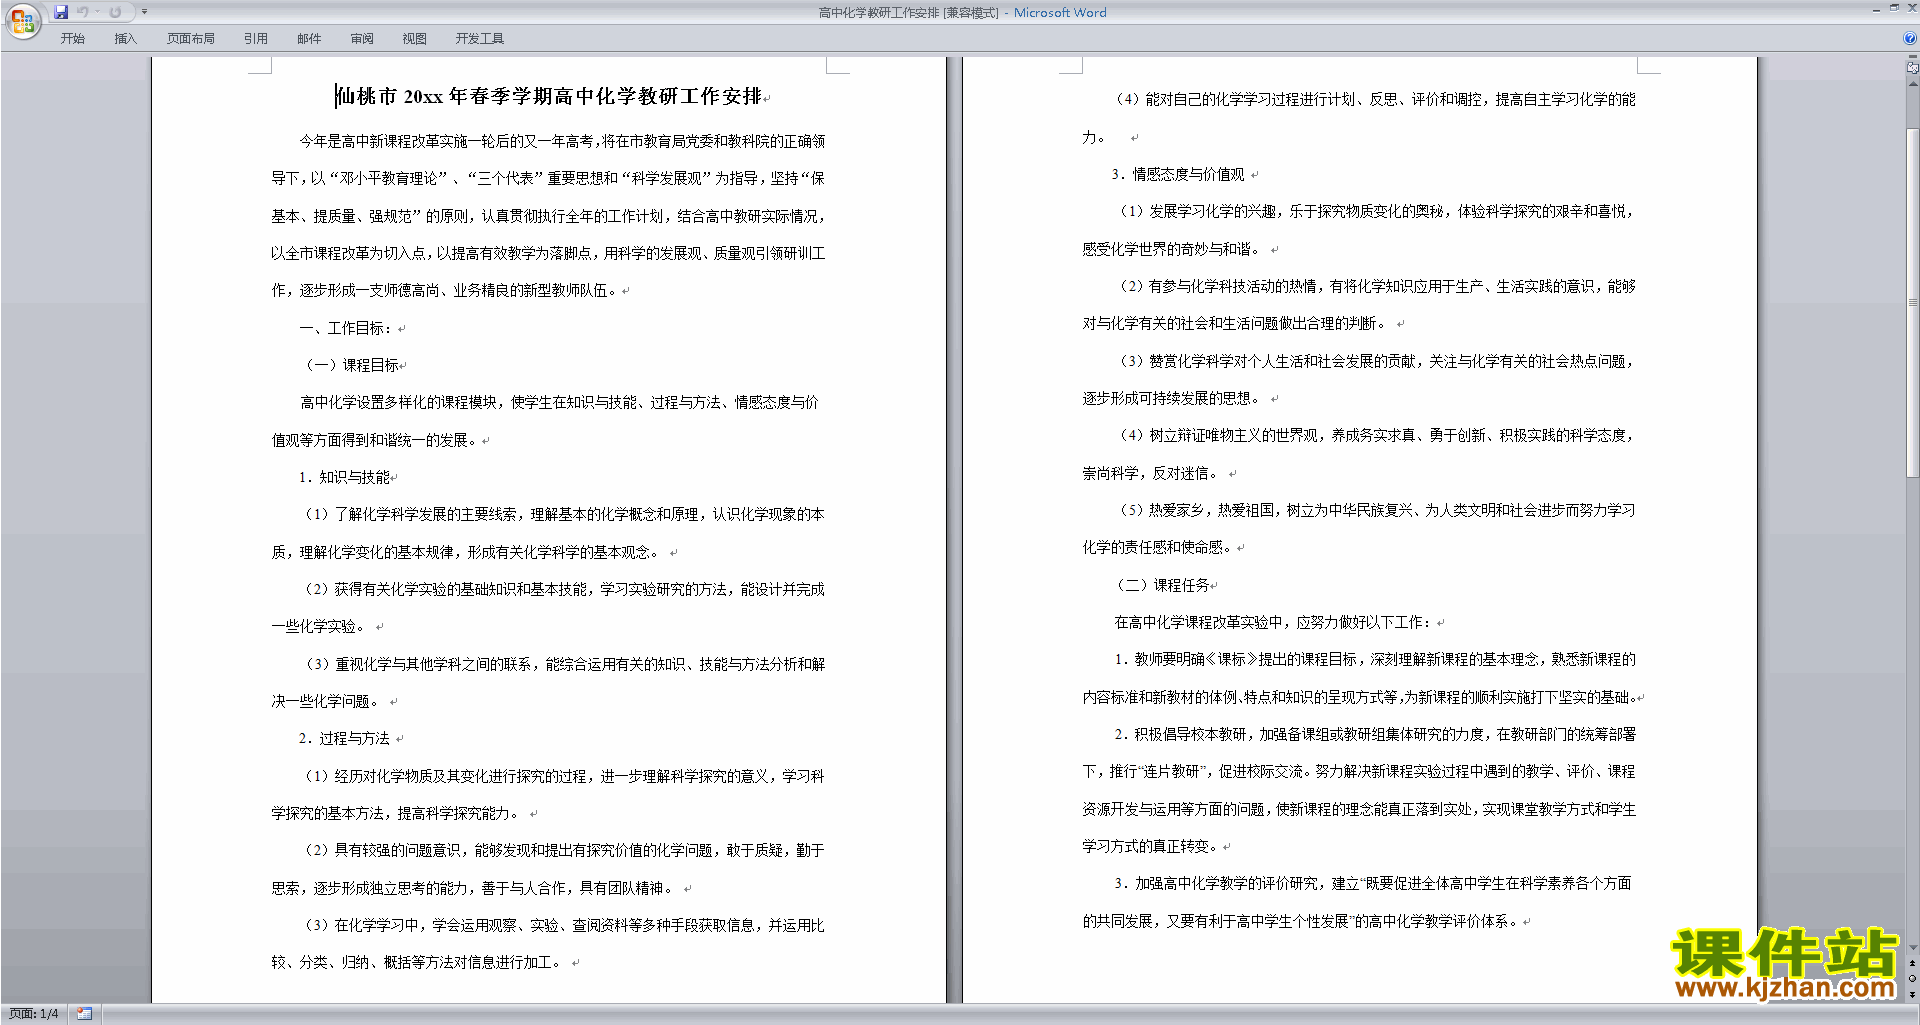Viewport: 1920px width, 1025px height.
Task: Click the Undo arrow in Quick Access toolbar
Action: (83, 12)
